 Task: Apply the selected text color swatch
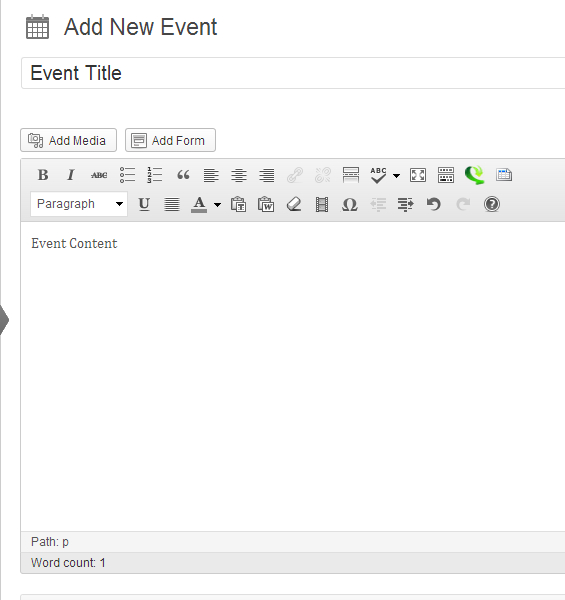pos(199,204)
